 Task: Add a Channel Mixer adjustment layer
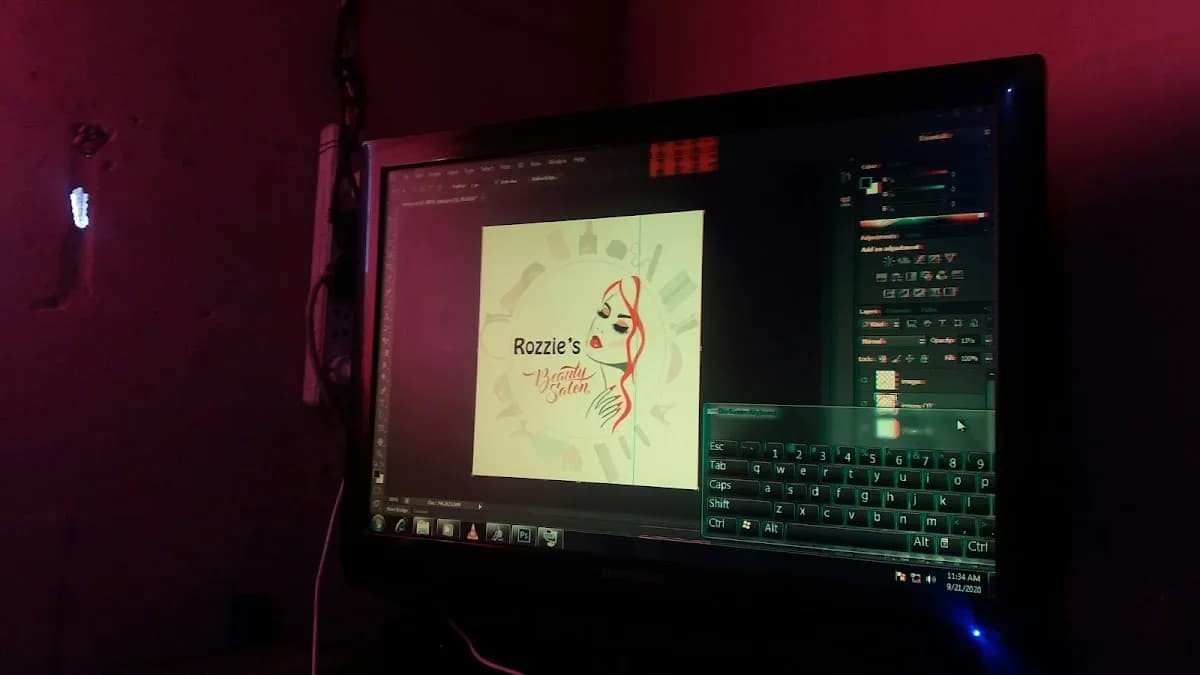tap(942, 276)
